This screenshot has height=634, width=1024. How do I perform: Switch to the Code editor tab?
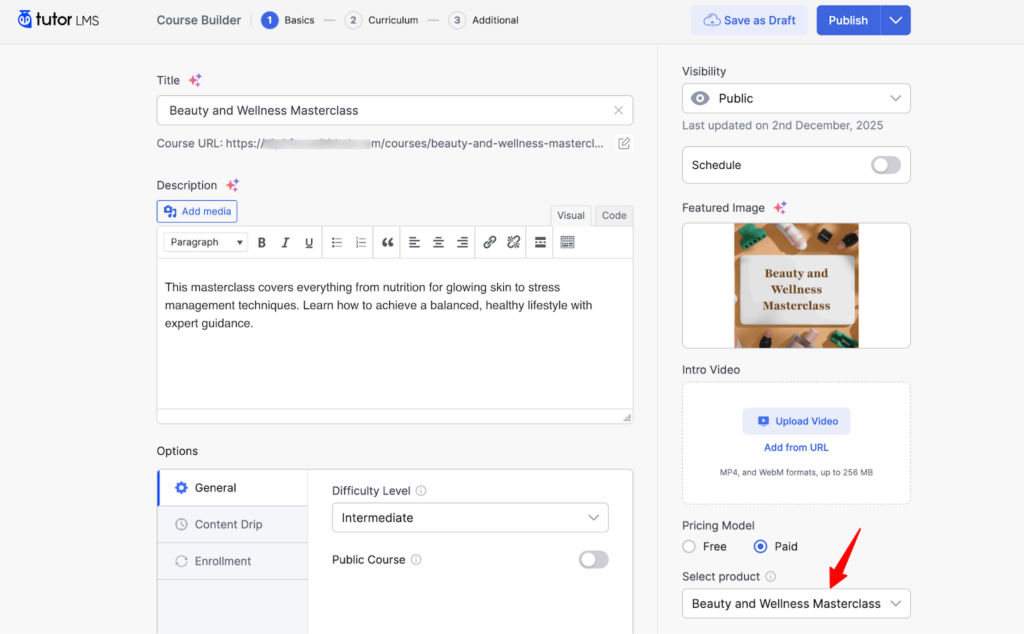[614, 216]
